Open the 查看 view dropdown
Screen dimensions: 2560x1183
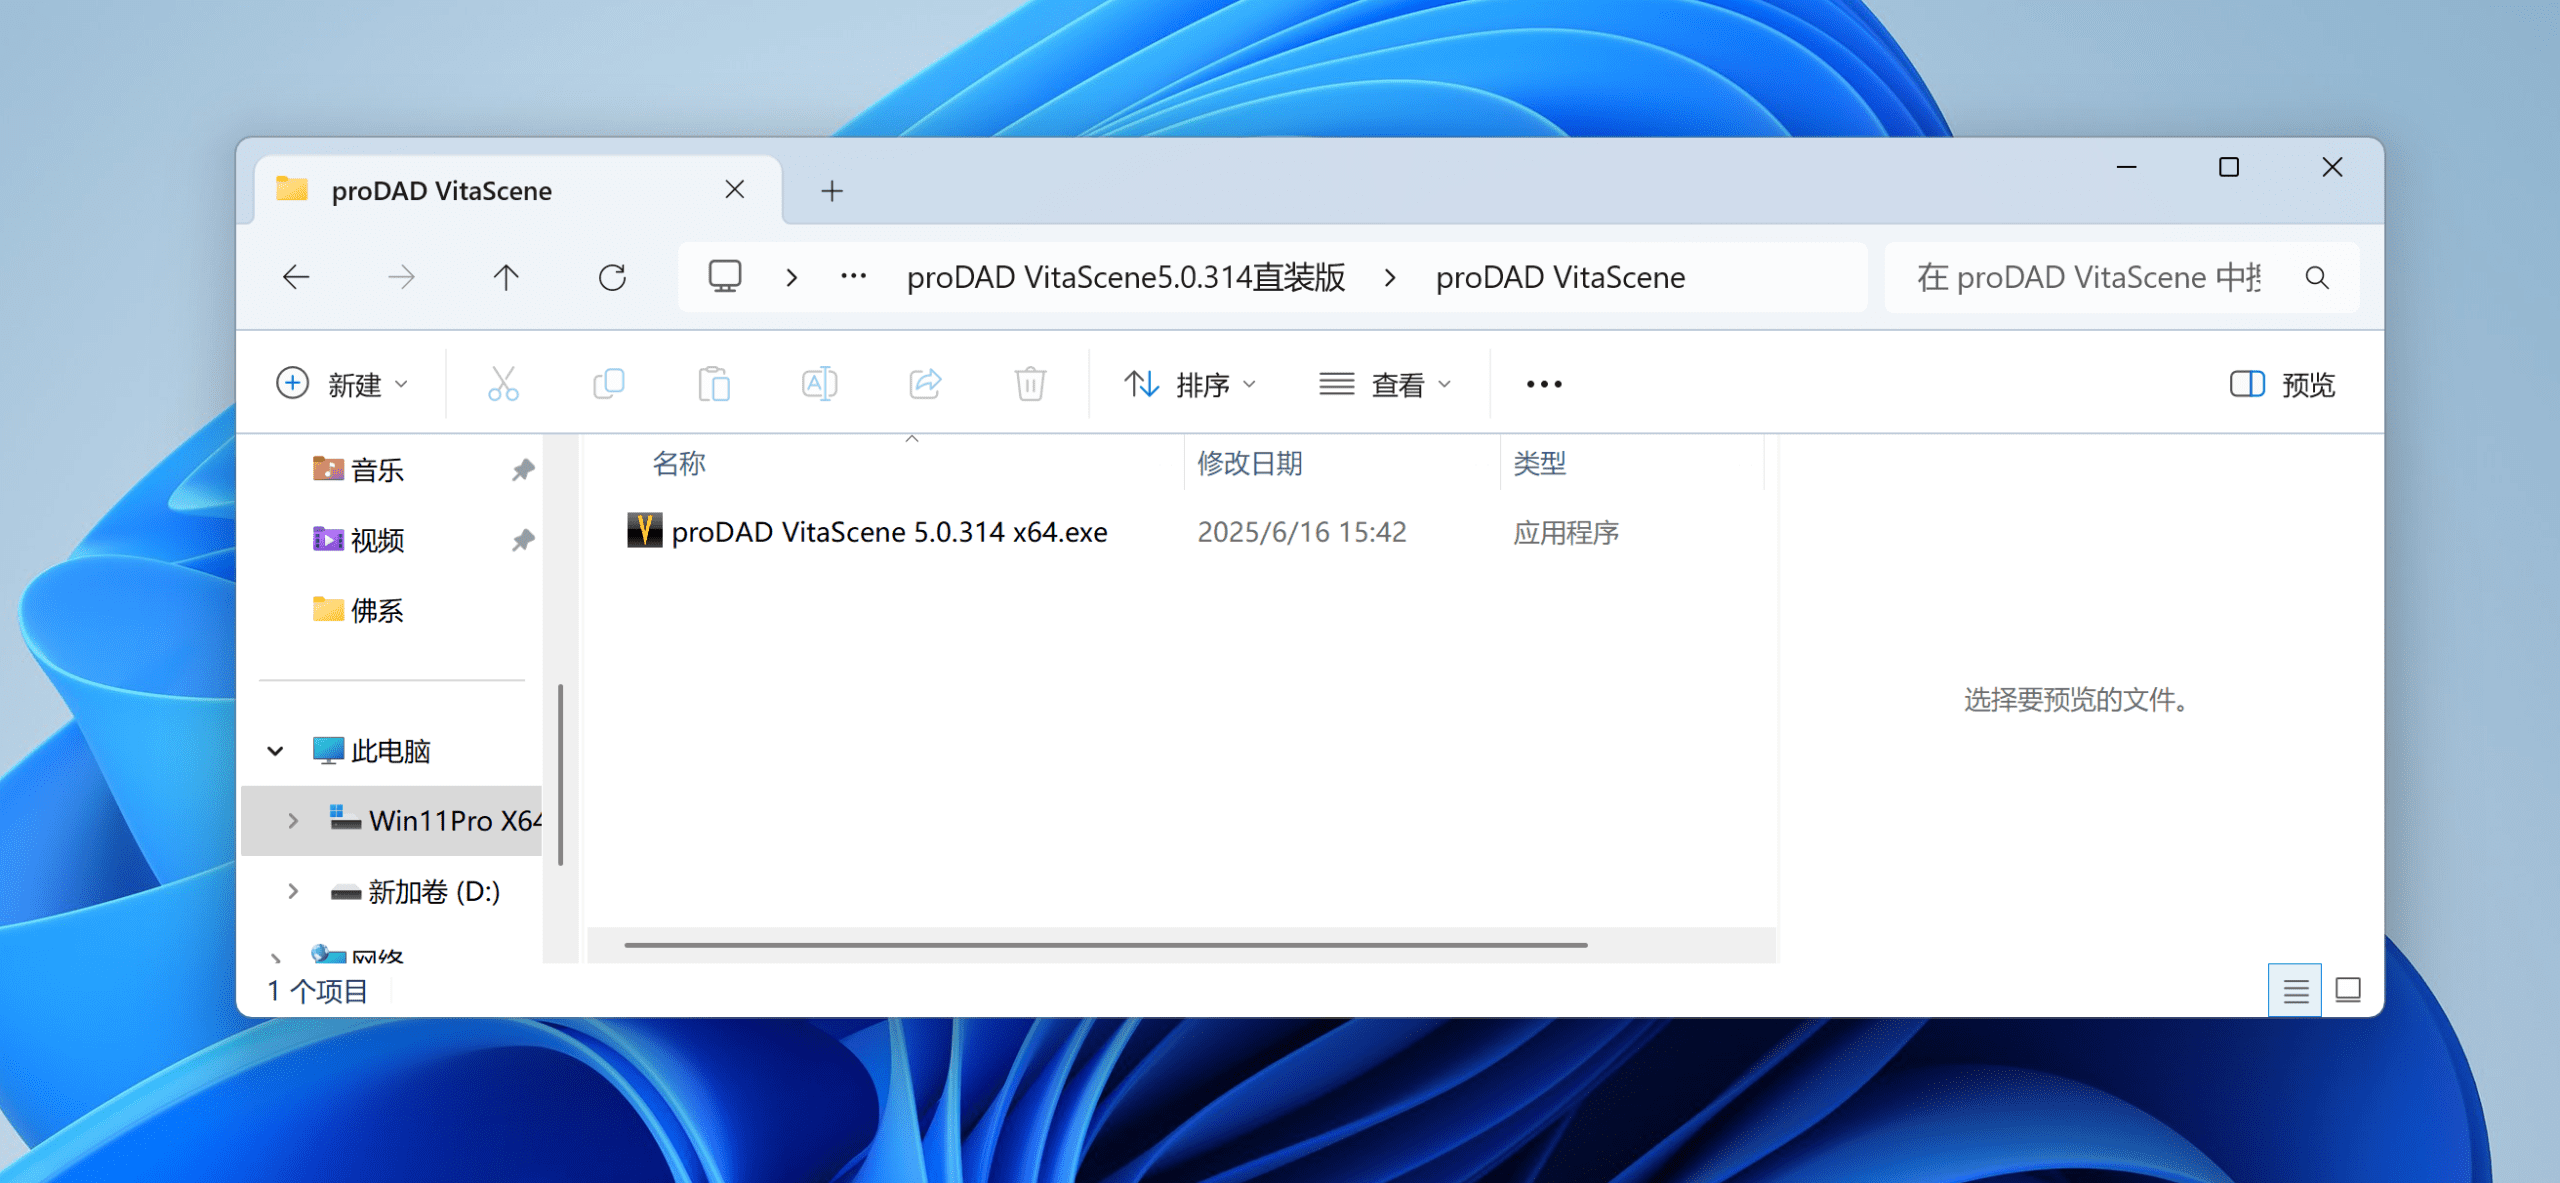tap(1385, 384)
